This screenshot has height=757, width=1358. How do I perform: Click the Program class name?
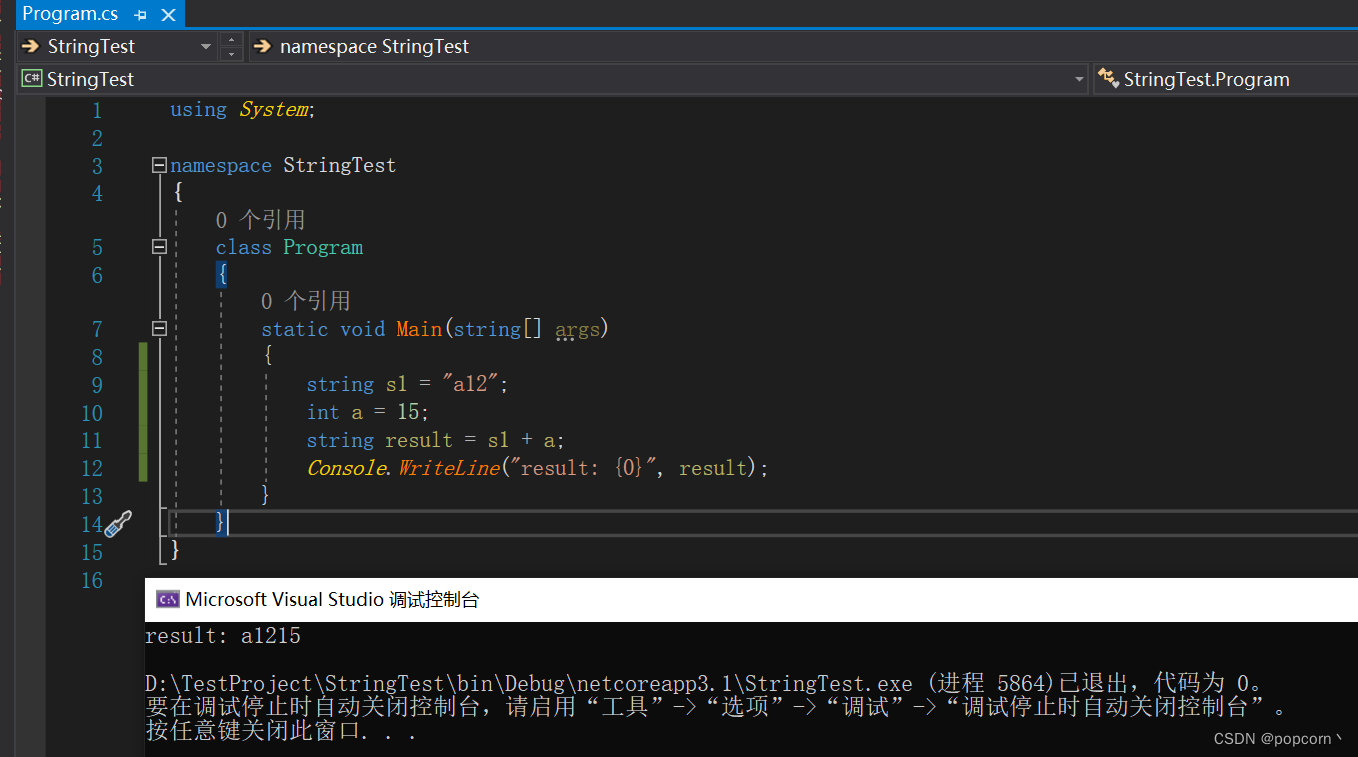(323, 247)
